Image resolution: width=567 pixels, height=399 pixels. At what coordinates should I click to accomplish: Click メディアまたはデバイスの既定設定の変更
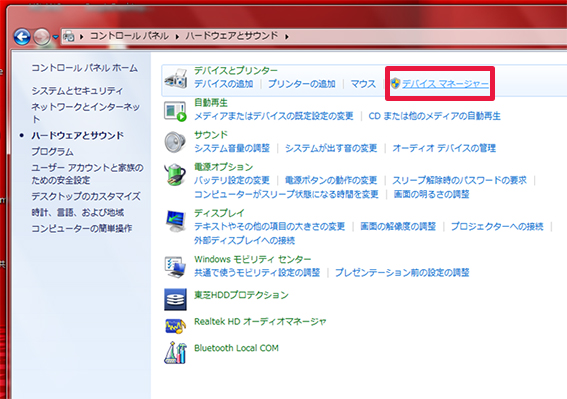[x=274, y=116]
